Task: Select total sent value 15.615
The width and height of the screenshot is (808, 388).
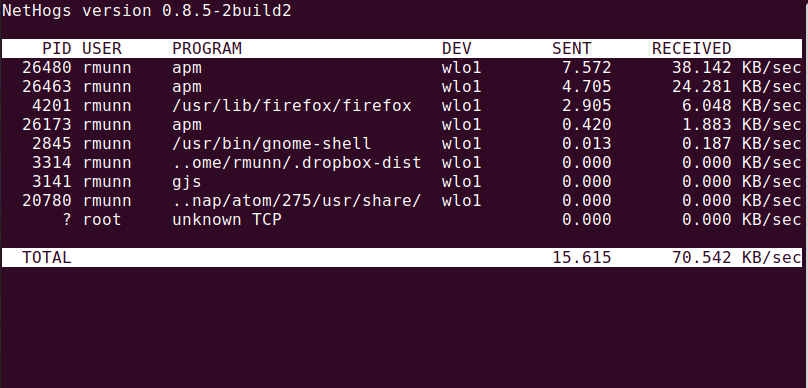Action: tap(582, 257)
